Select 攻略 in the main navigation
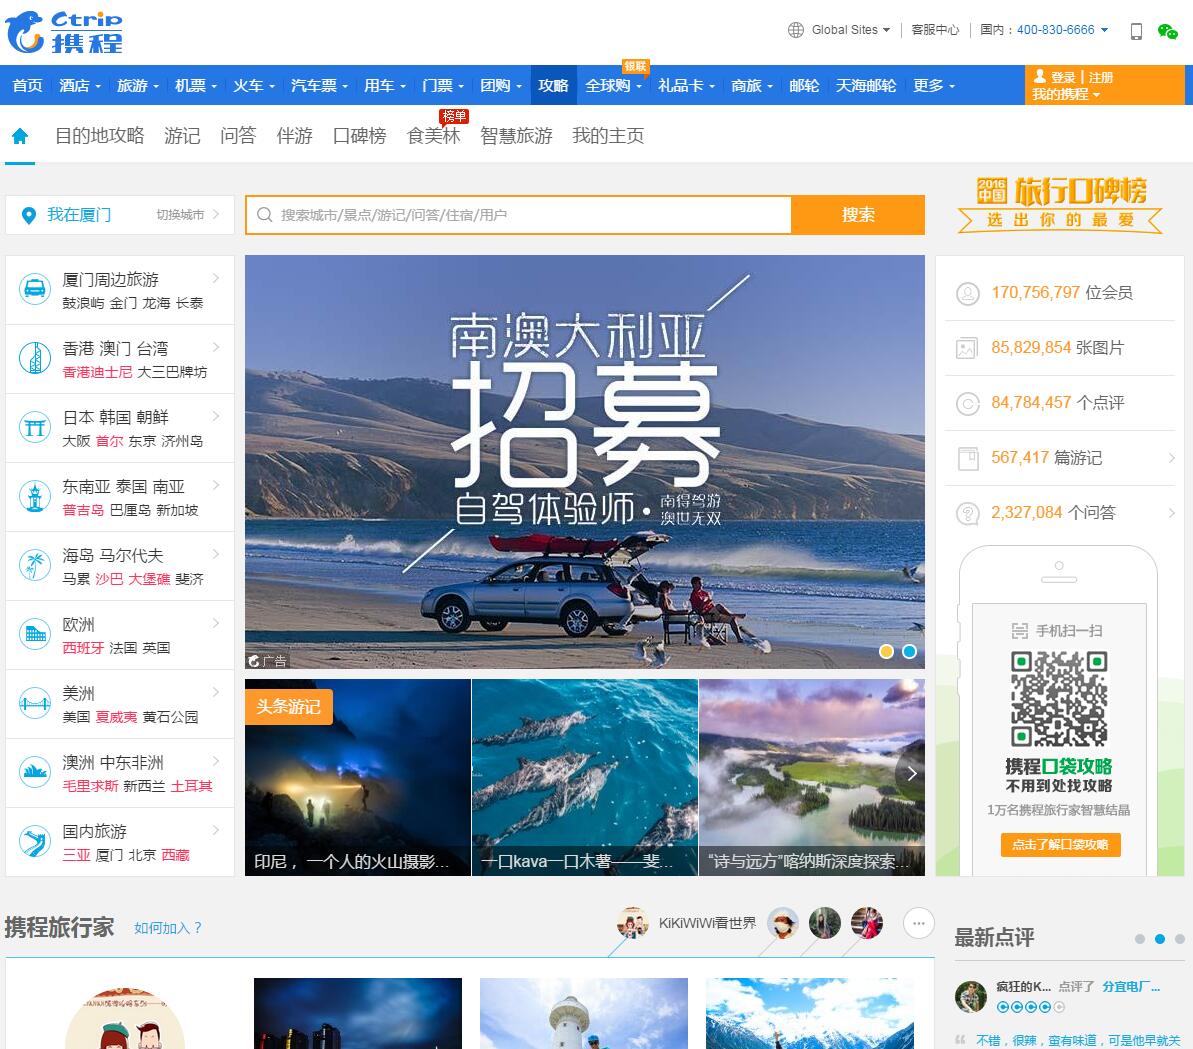The width and height of the screenshot is (1193, 1049). [x=553, y=85]
